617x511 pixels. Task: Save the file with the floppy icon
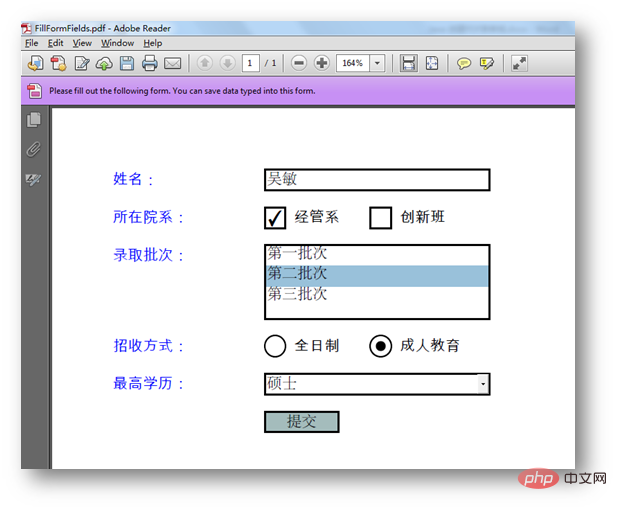tap(127, 63)
